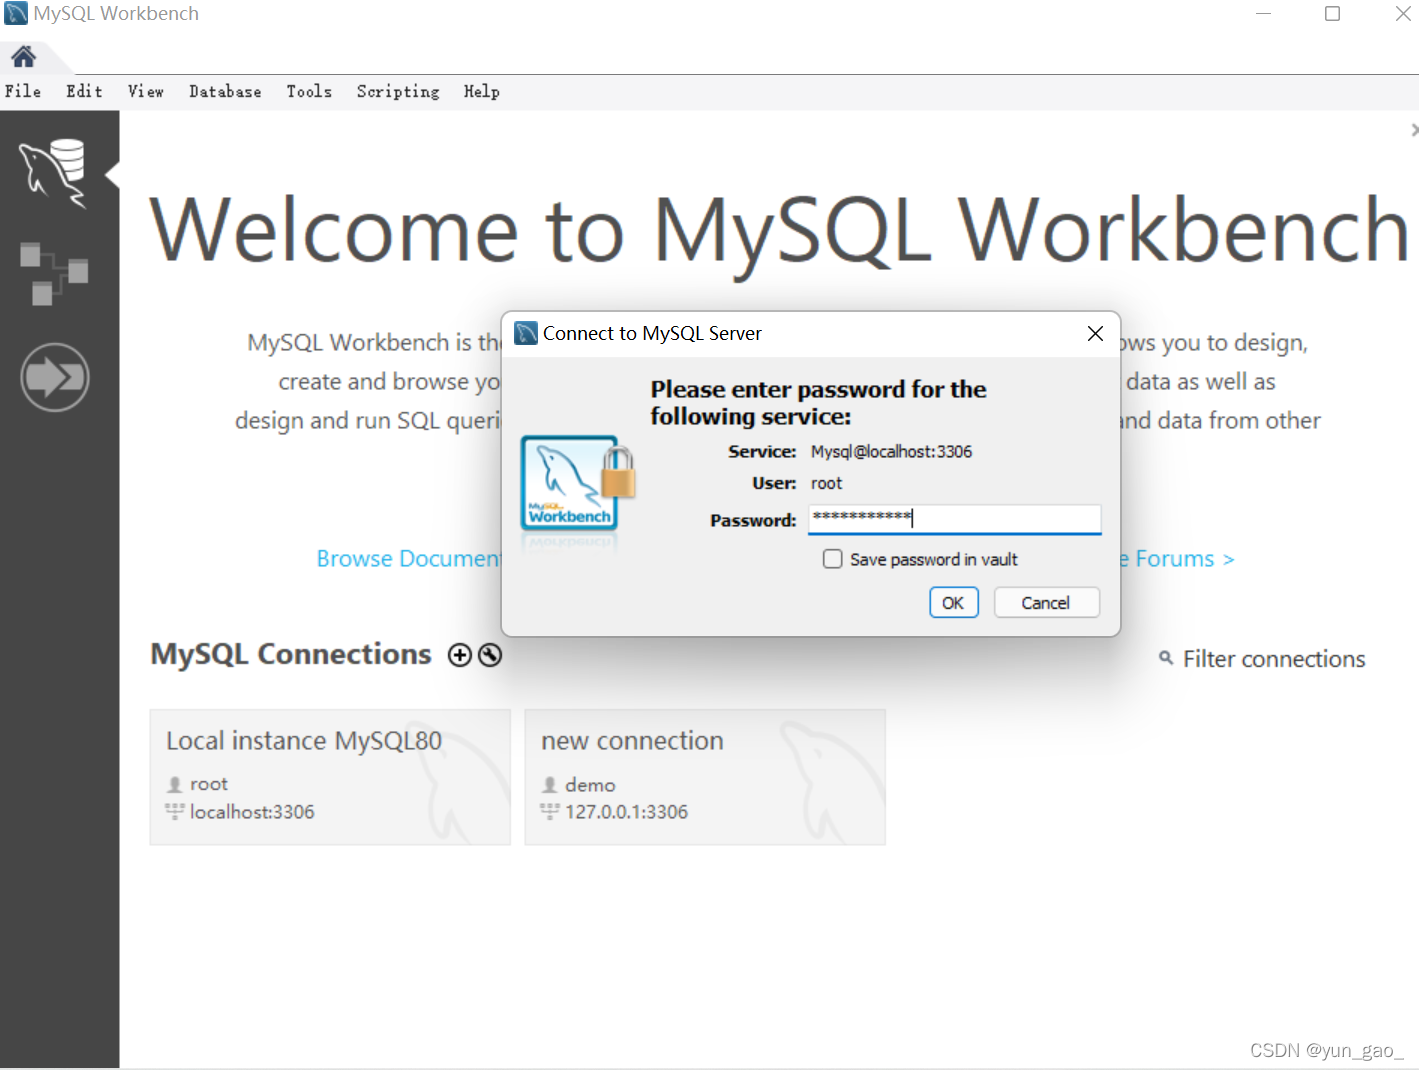Follow the Forums link
The height and width of the screenshot is (1070, 1419).
(1177, 559)
